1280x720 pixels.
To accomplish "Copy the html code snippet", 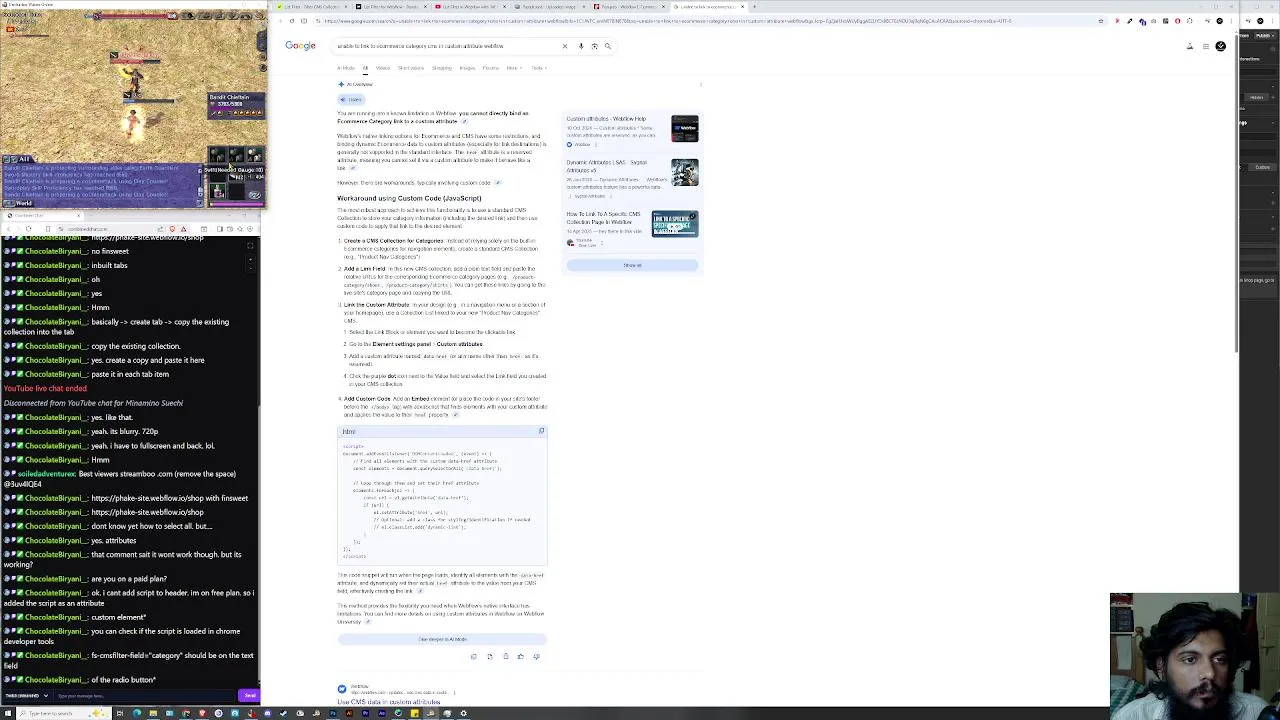I will tap(541, 431).
